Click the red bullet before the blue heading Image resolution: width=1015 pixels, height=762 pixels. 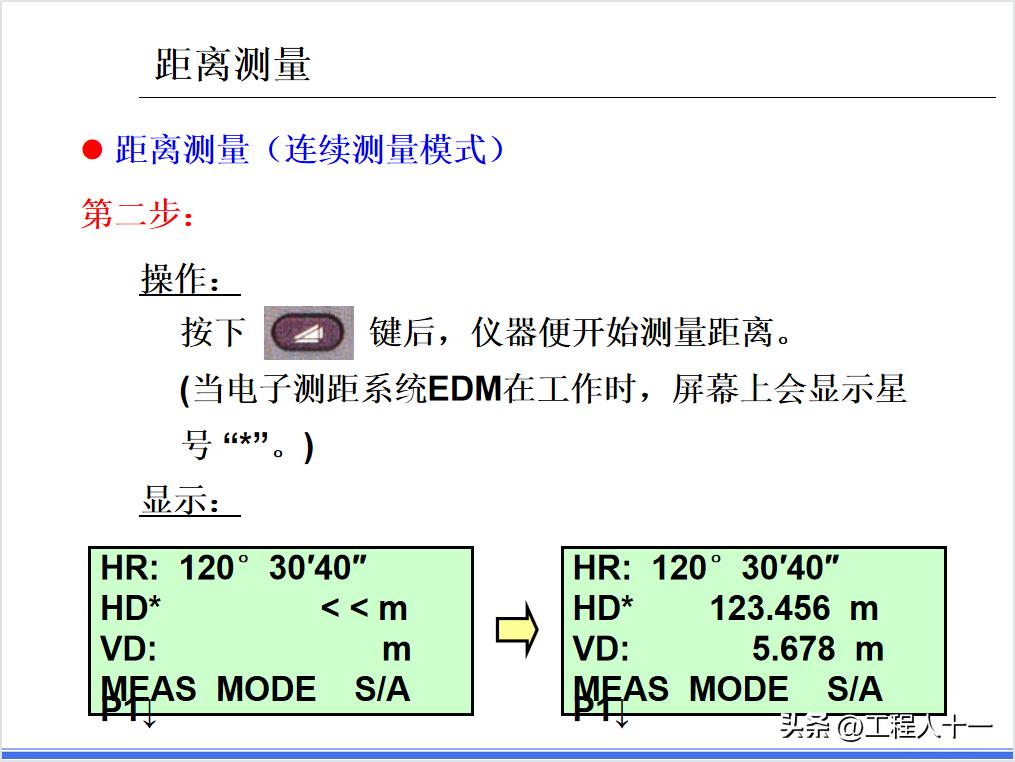pos(93,150)
